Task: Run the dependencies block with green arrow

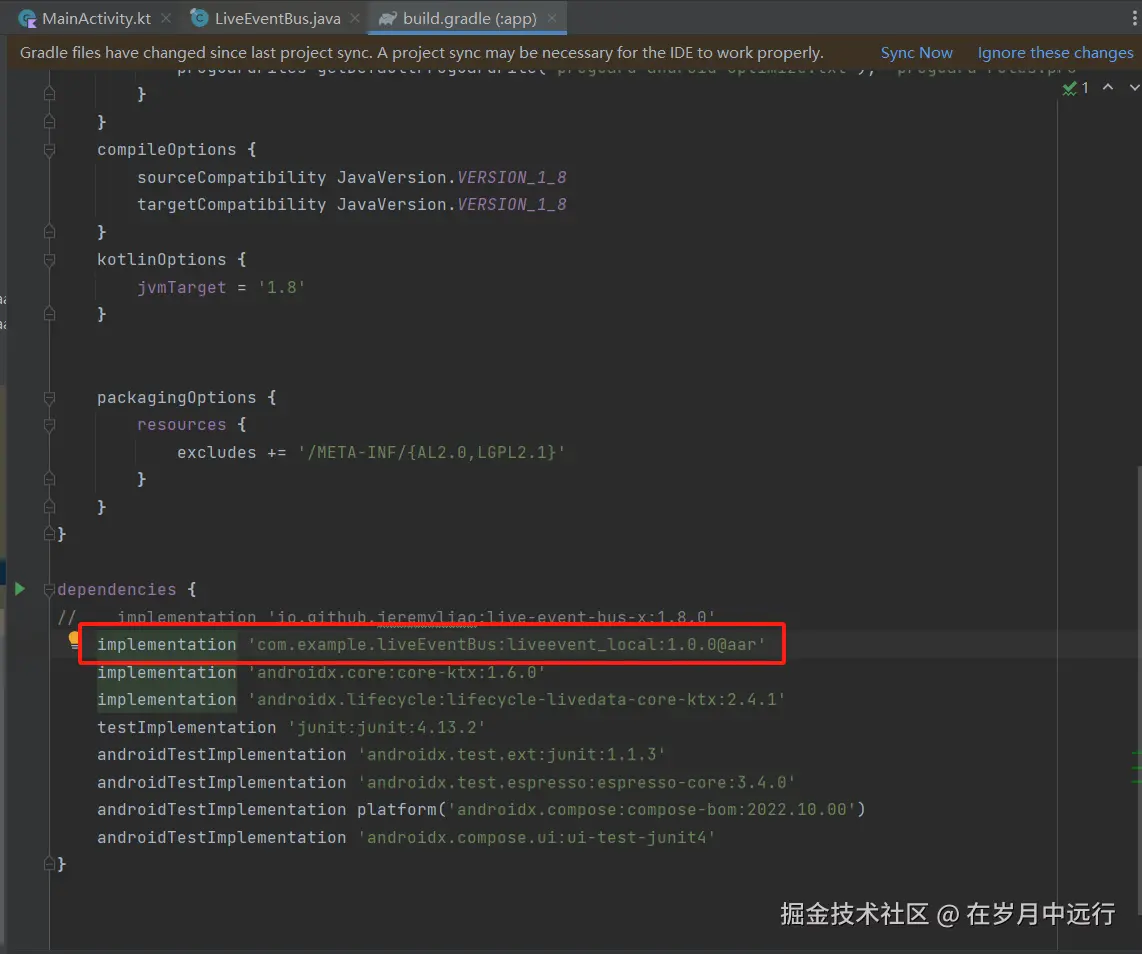Action: tap(20, 589)
